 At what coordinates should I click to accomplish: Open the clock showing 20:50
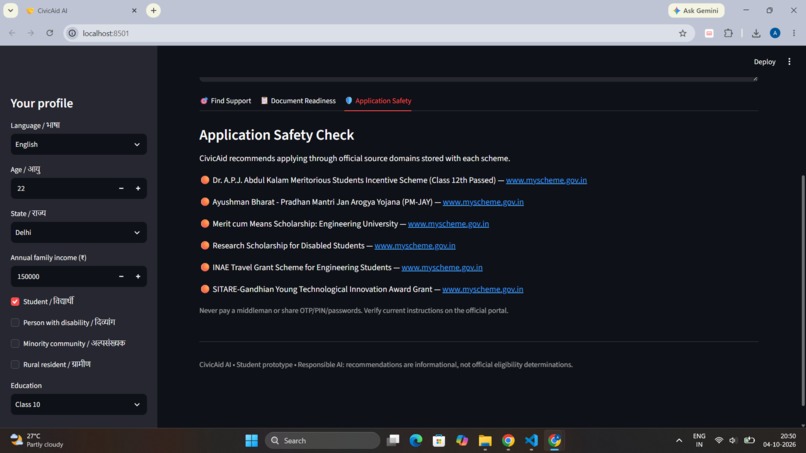[779, 441]
